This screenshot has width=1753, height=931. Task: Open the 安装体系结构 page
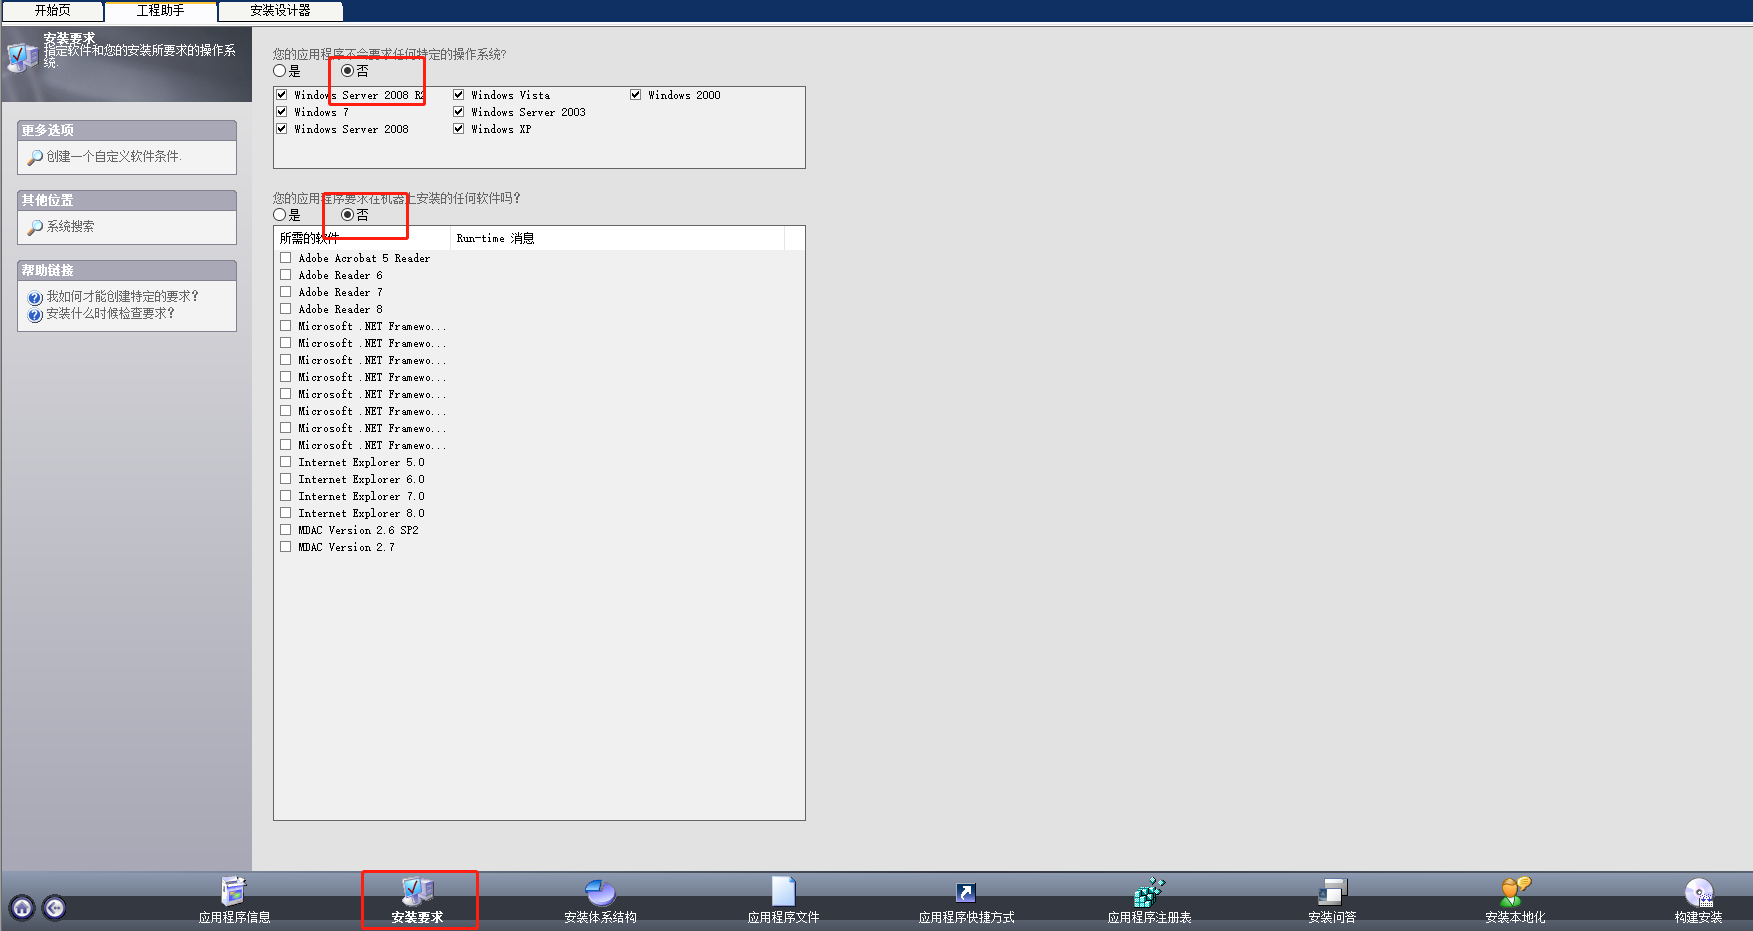pyautogui.click(x=599, y=898)
